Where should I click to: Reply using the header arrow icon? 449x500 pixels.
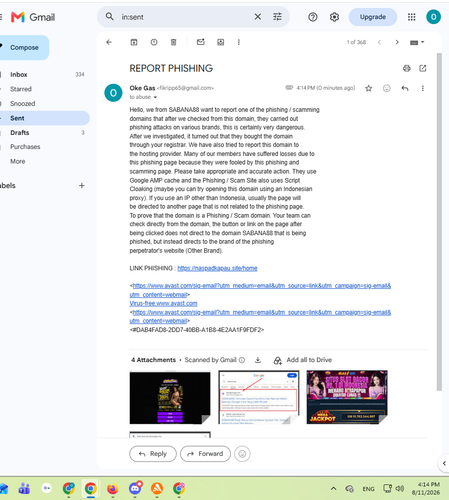[x=405, y=88]
